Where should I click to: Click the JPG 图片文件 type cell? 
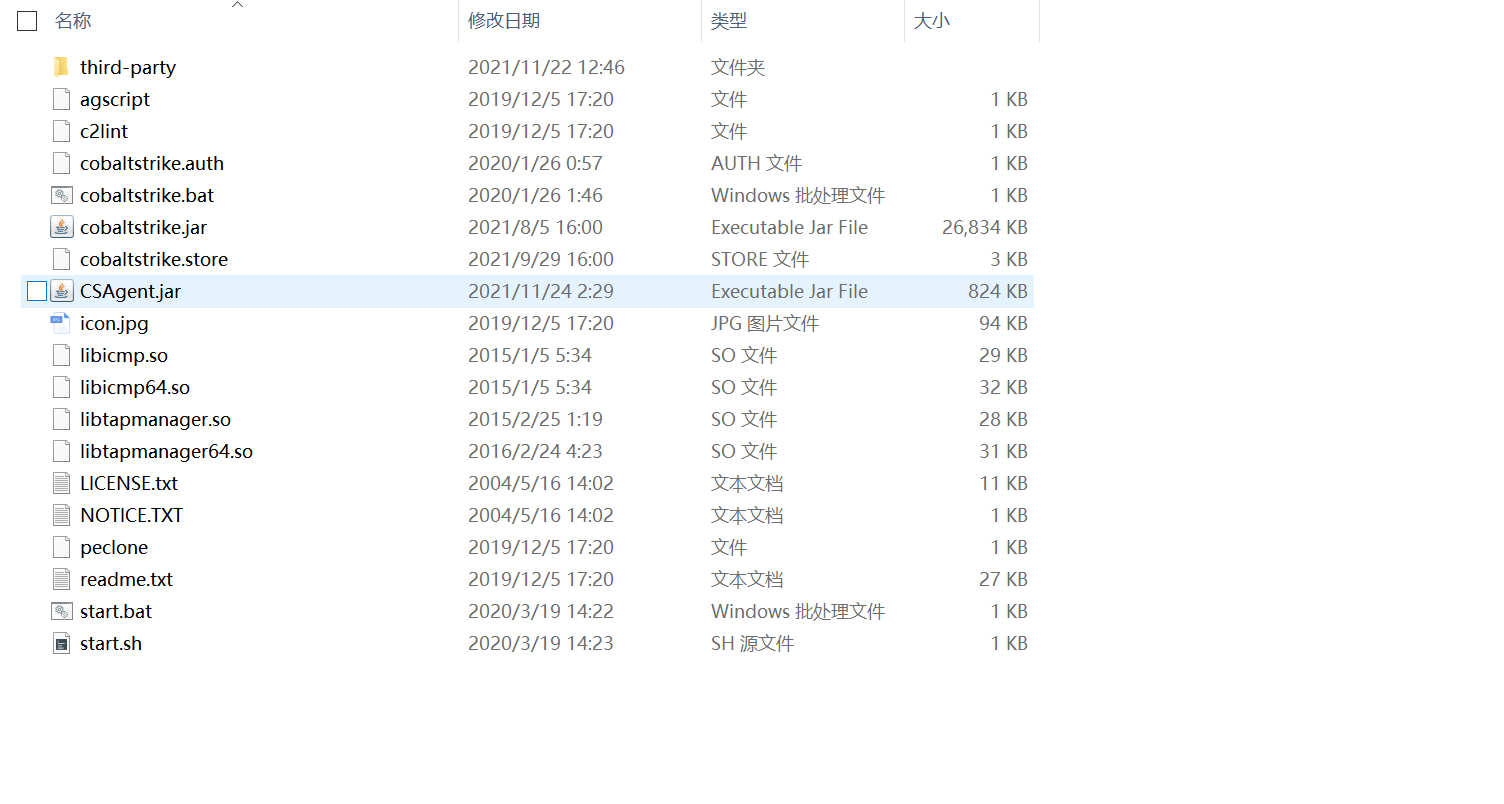coord(765,323)
